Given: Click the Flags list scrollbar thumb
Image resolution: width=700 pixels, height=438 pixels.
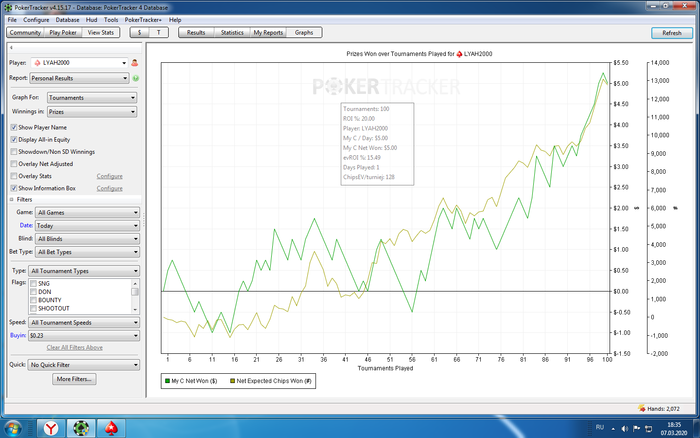Looking at the screenshot, I should (x=135, y=292).
